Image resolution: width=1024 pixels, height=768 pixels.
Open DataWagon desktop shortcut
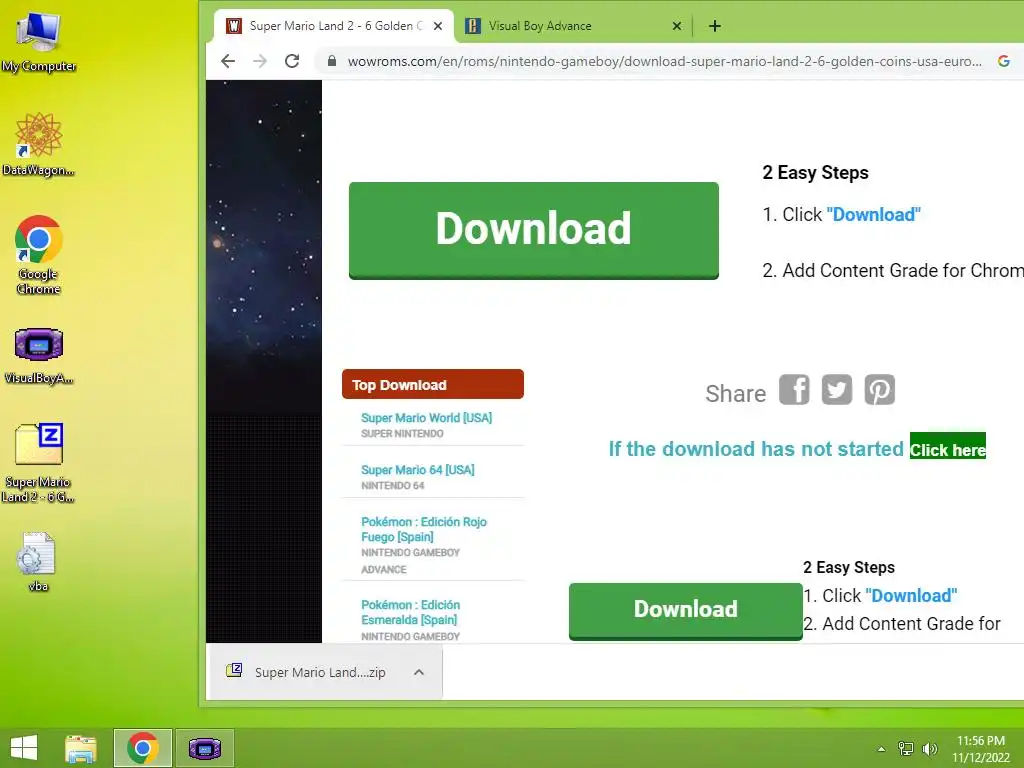tap(39, 144)
